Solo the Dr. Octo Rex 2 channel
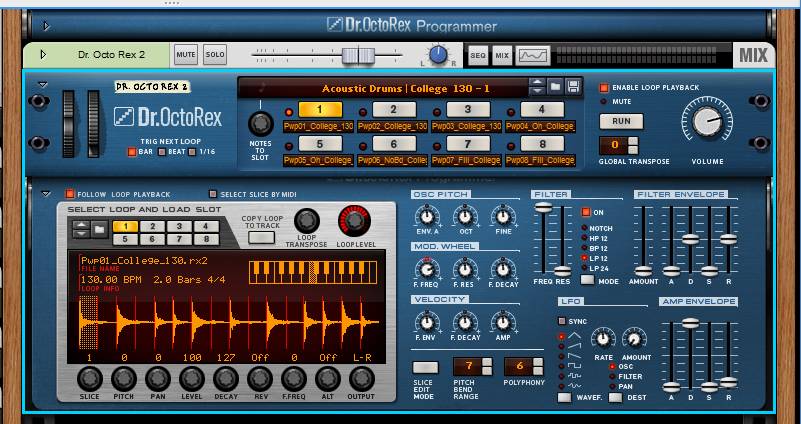Screen dimensions: 801x424 (215, 55)
